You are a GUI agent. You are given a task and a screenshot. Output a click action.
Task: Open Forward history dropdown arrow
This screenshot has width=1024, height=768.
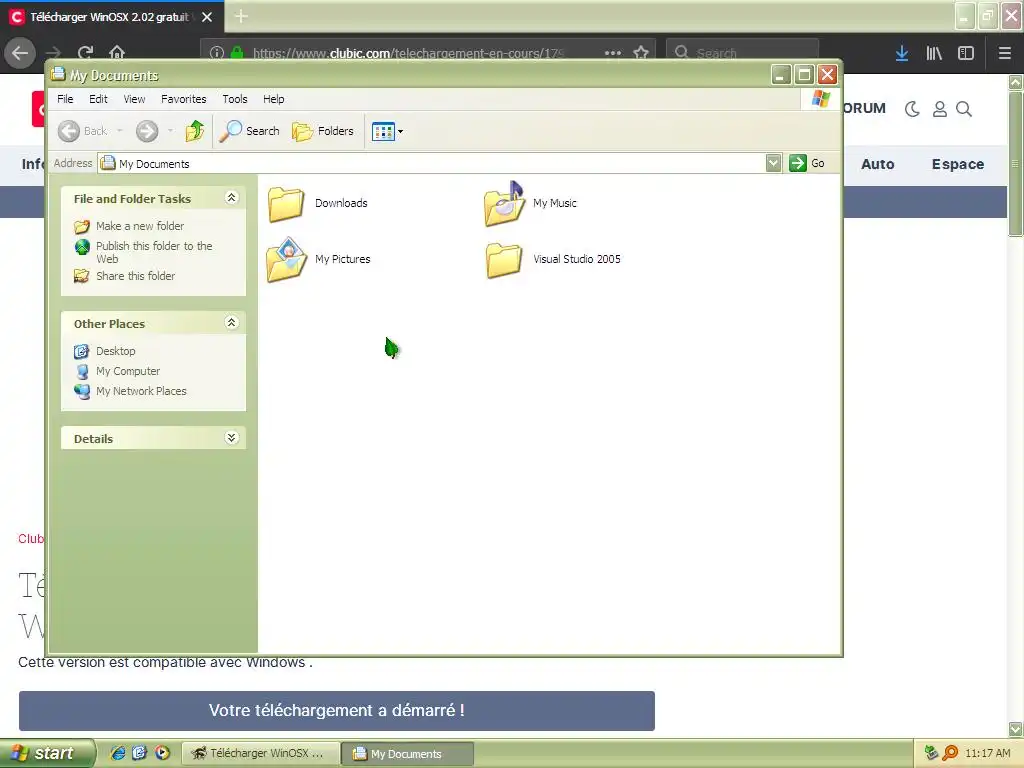[170, 131]
